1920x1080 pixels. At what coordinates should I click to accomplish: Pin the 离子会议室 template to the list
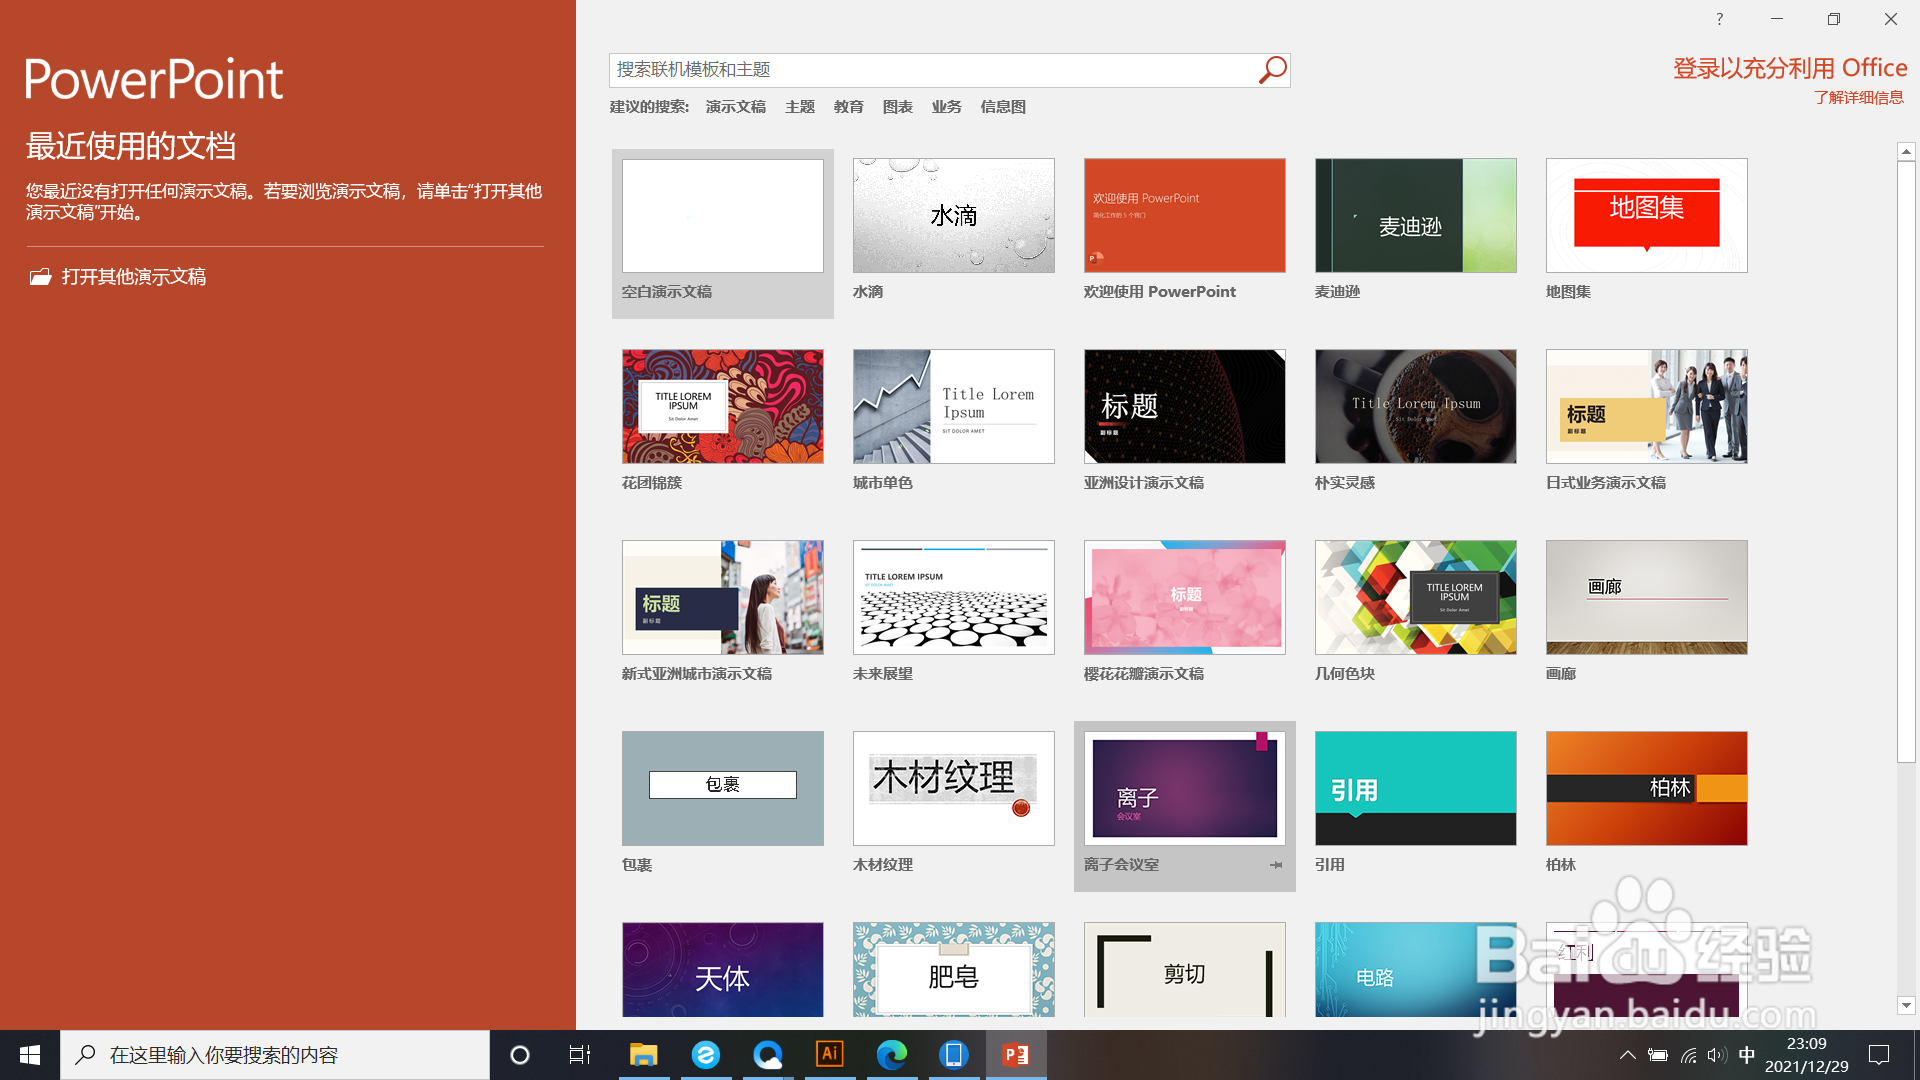click(x=1276, y=865)
